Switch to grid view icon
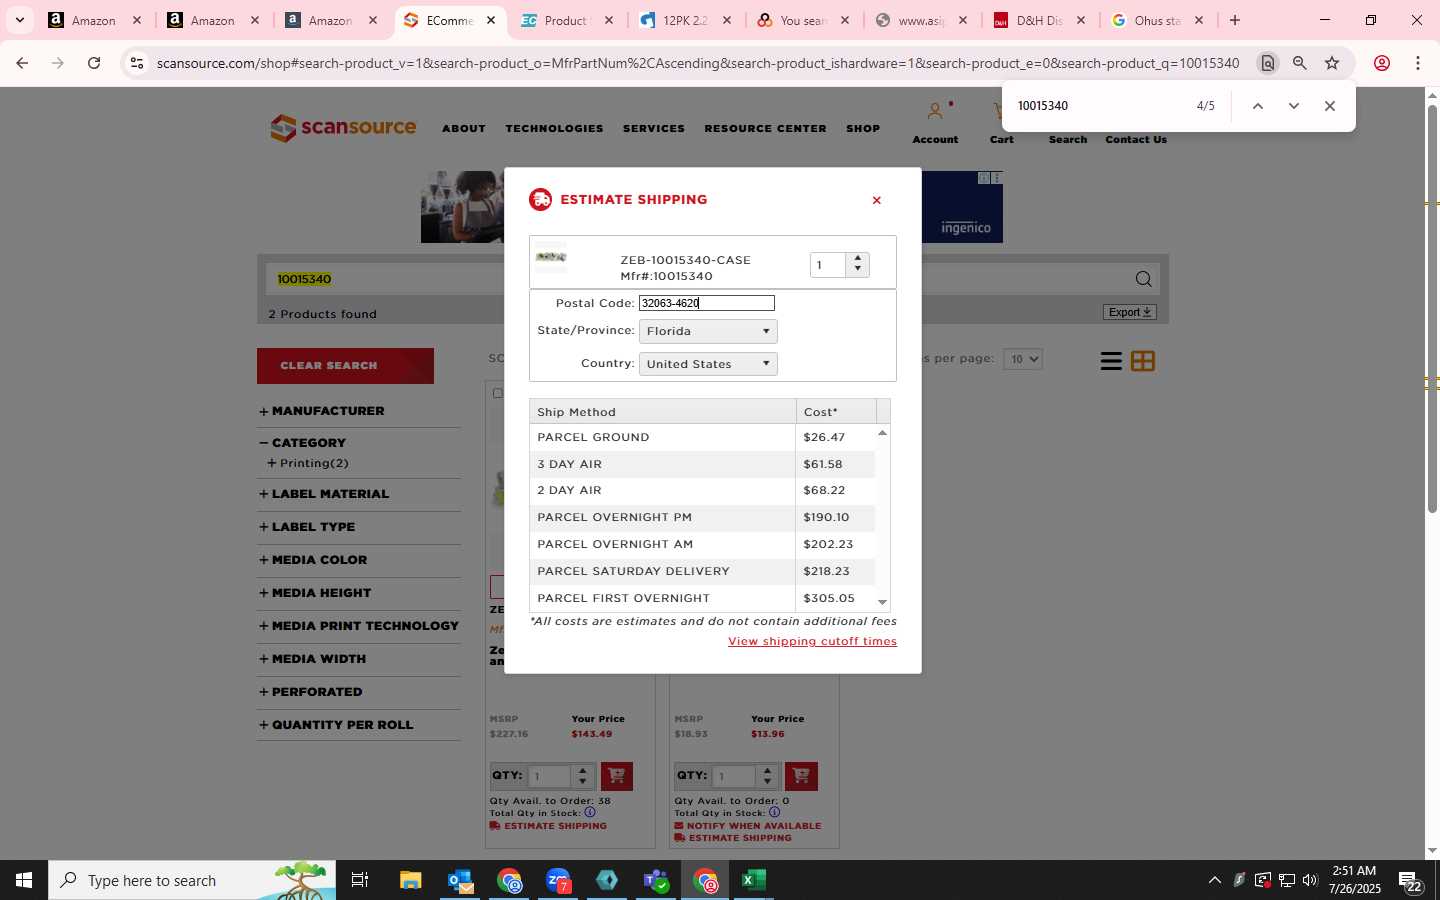The width and height of the screenshot is (1440, 900). 1143,361
